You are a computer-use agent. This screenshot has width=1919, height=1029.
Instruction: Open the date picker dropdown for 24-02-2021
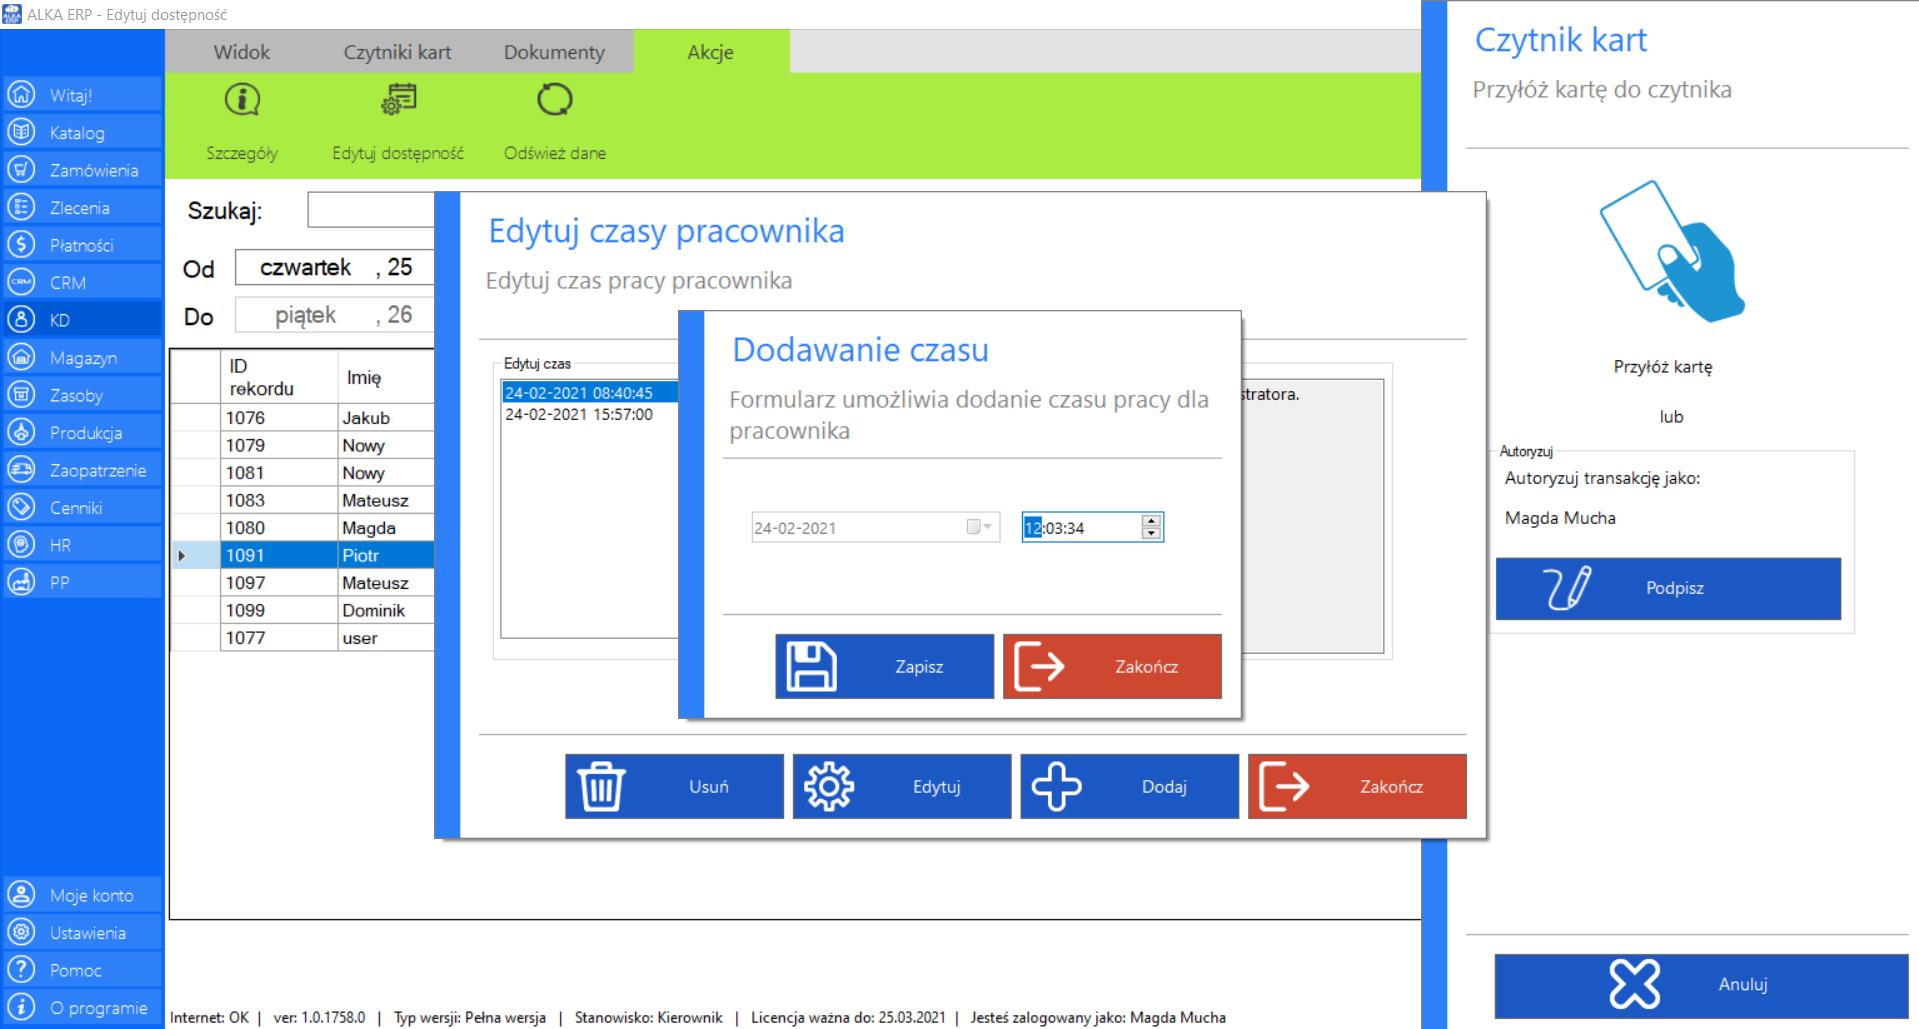987,527
